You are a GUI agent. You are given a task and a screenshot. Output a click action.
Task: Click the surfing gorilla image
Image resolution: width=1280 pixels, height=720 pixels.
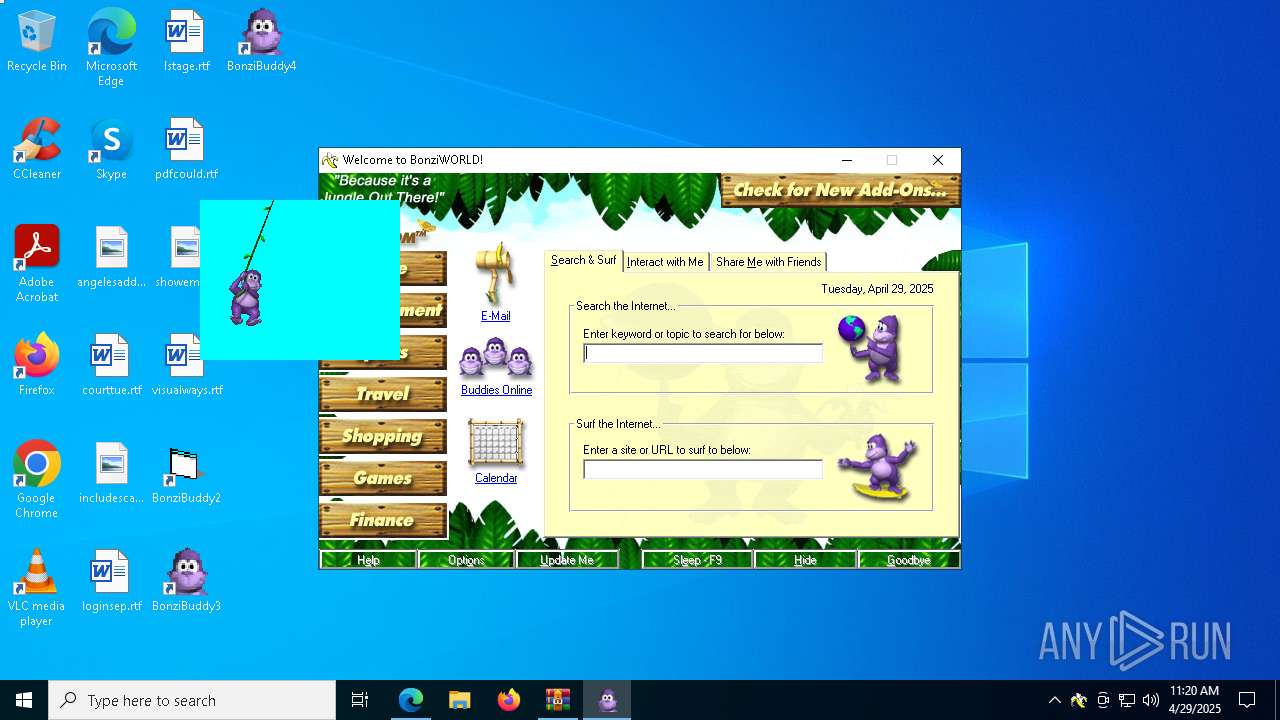[877, 467]
